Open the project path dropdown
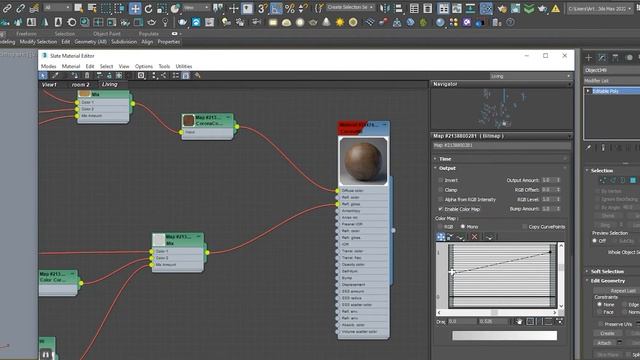 point(600,9)
